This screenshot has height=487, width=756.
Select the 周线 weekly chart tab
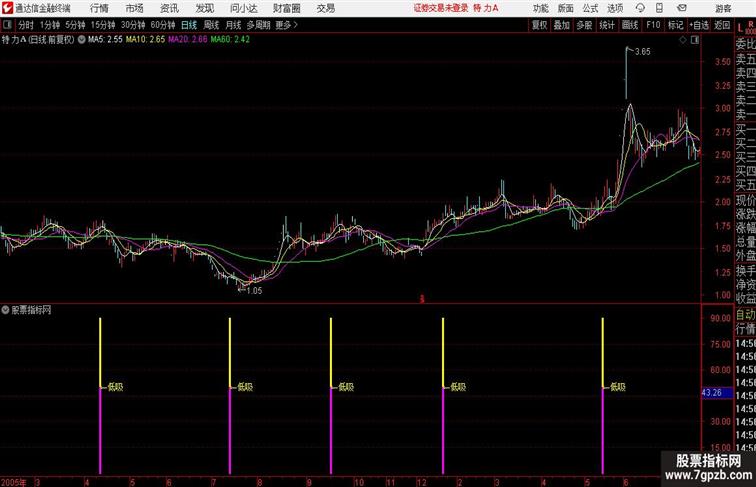coord(211,25)
